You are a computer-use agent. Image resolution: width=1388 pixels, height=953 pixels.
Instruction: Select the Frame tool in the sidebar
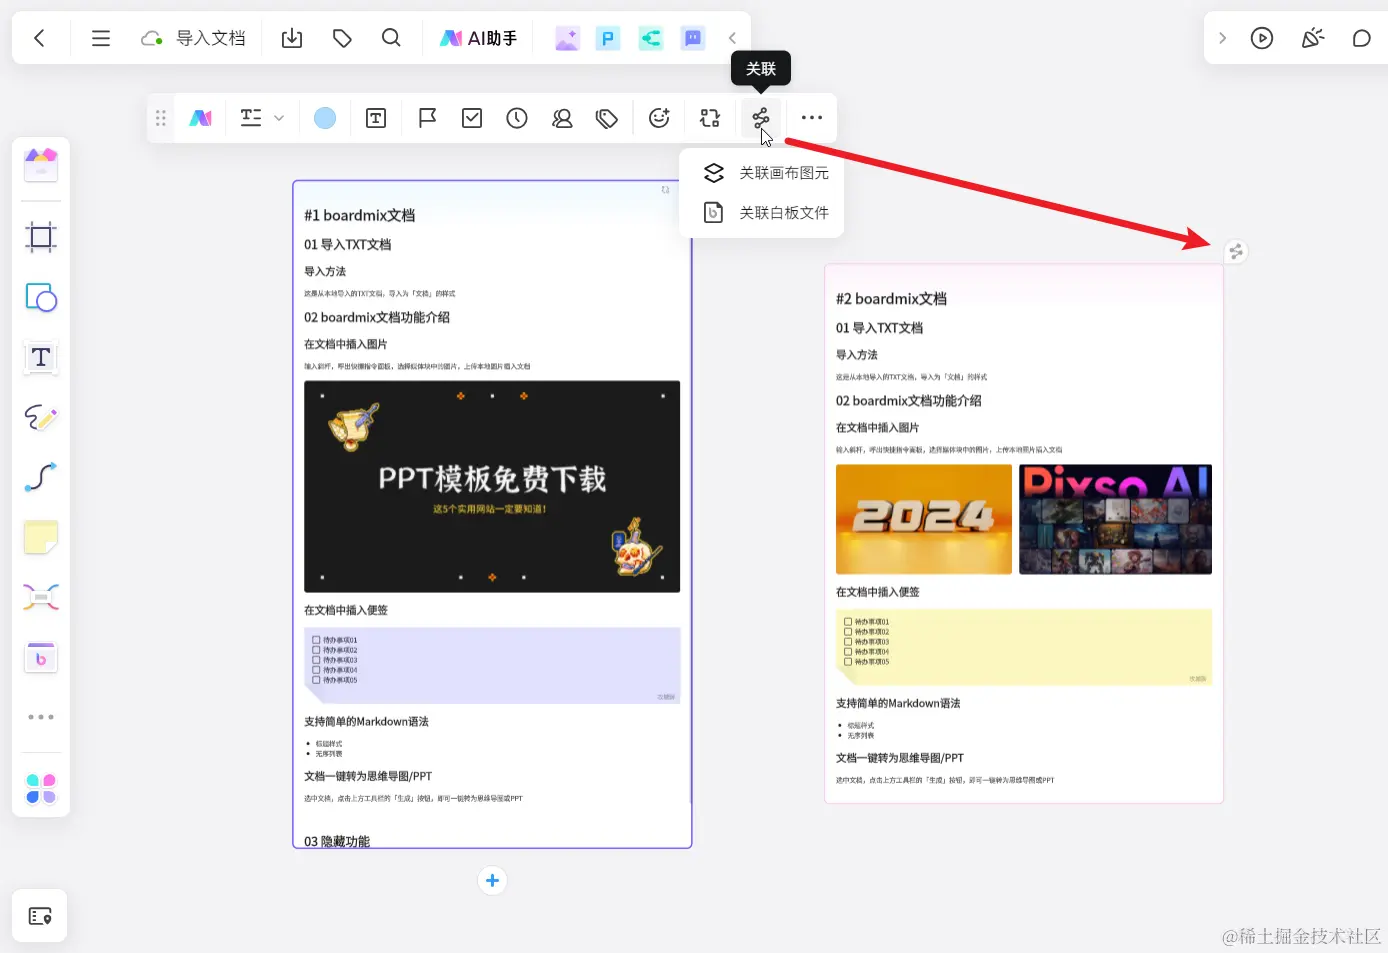pos(40,238)
